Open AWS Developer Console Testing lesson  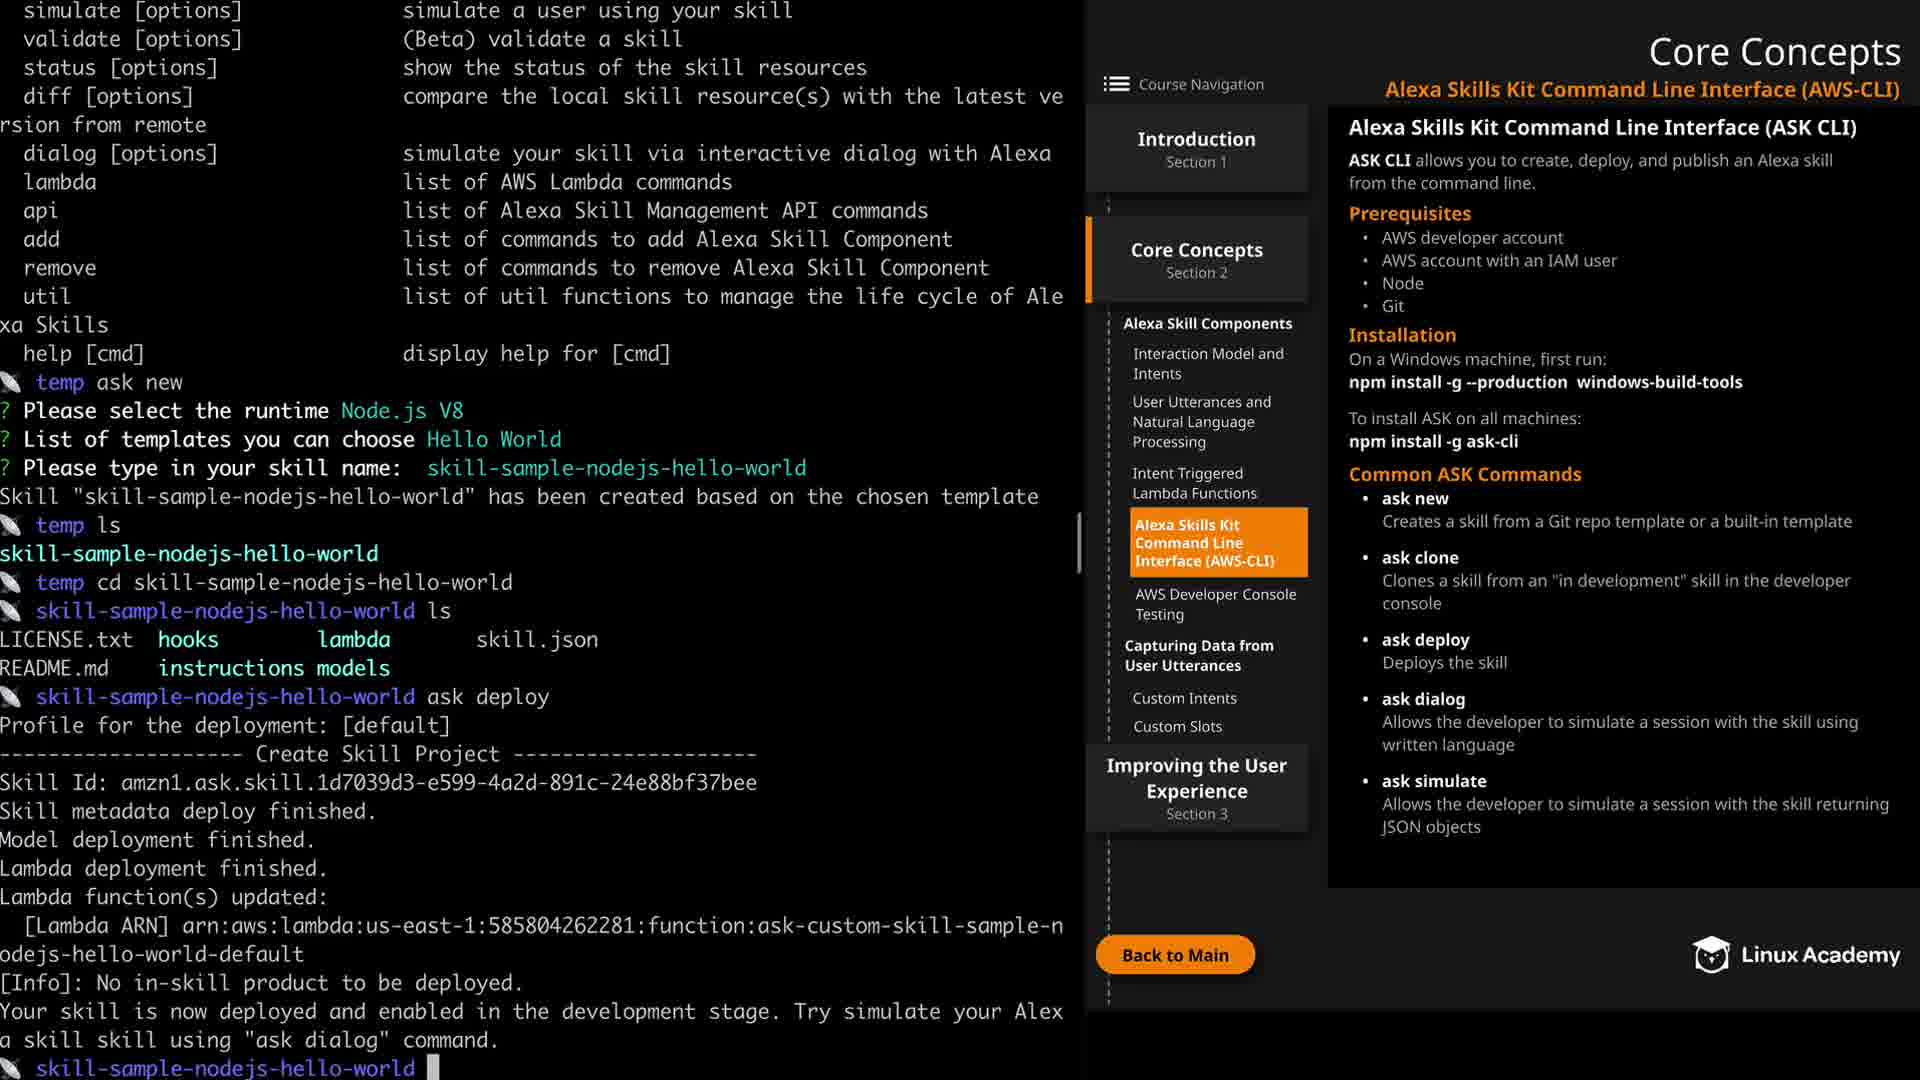tap(1215, 604)
